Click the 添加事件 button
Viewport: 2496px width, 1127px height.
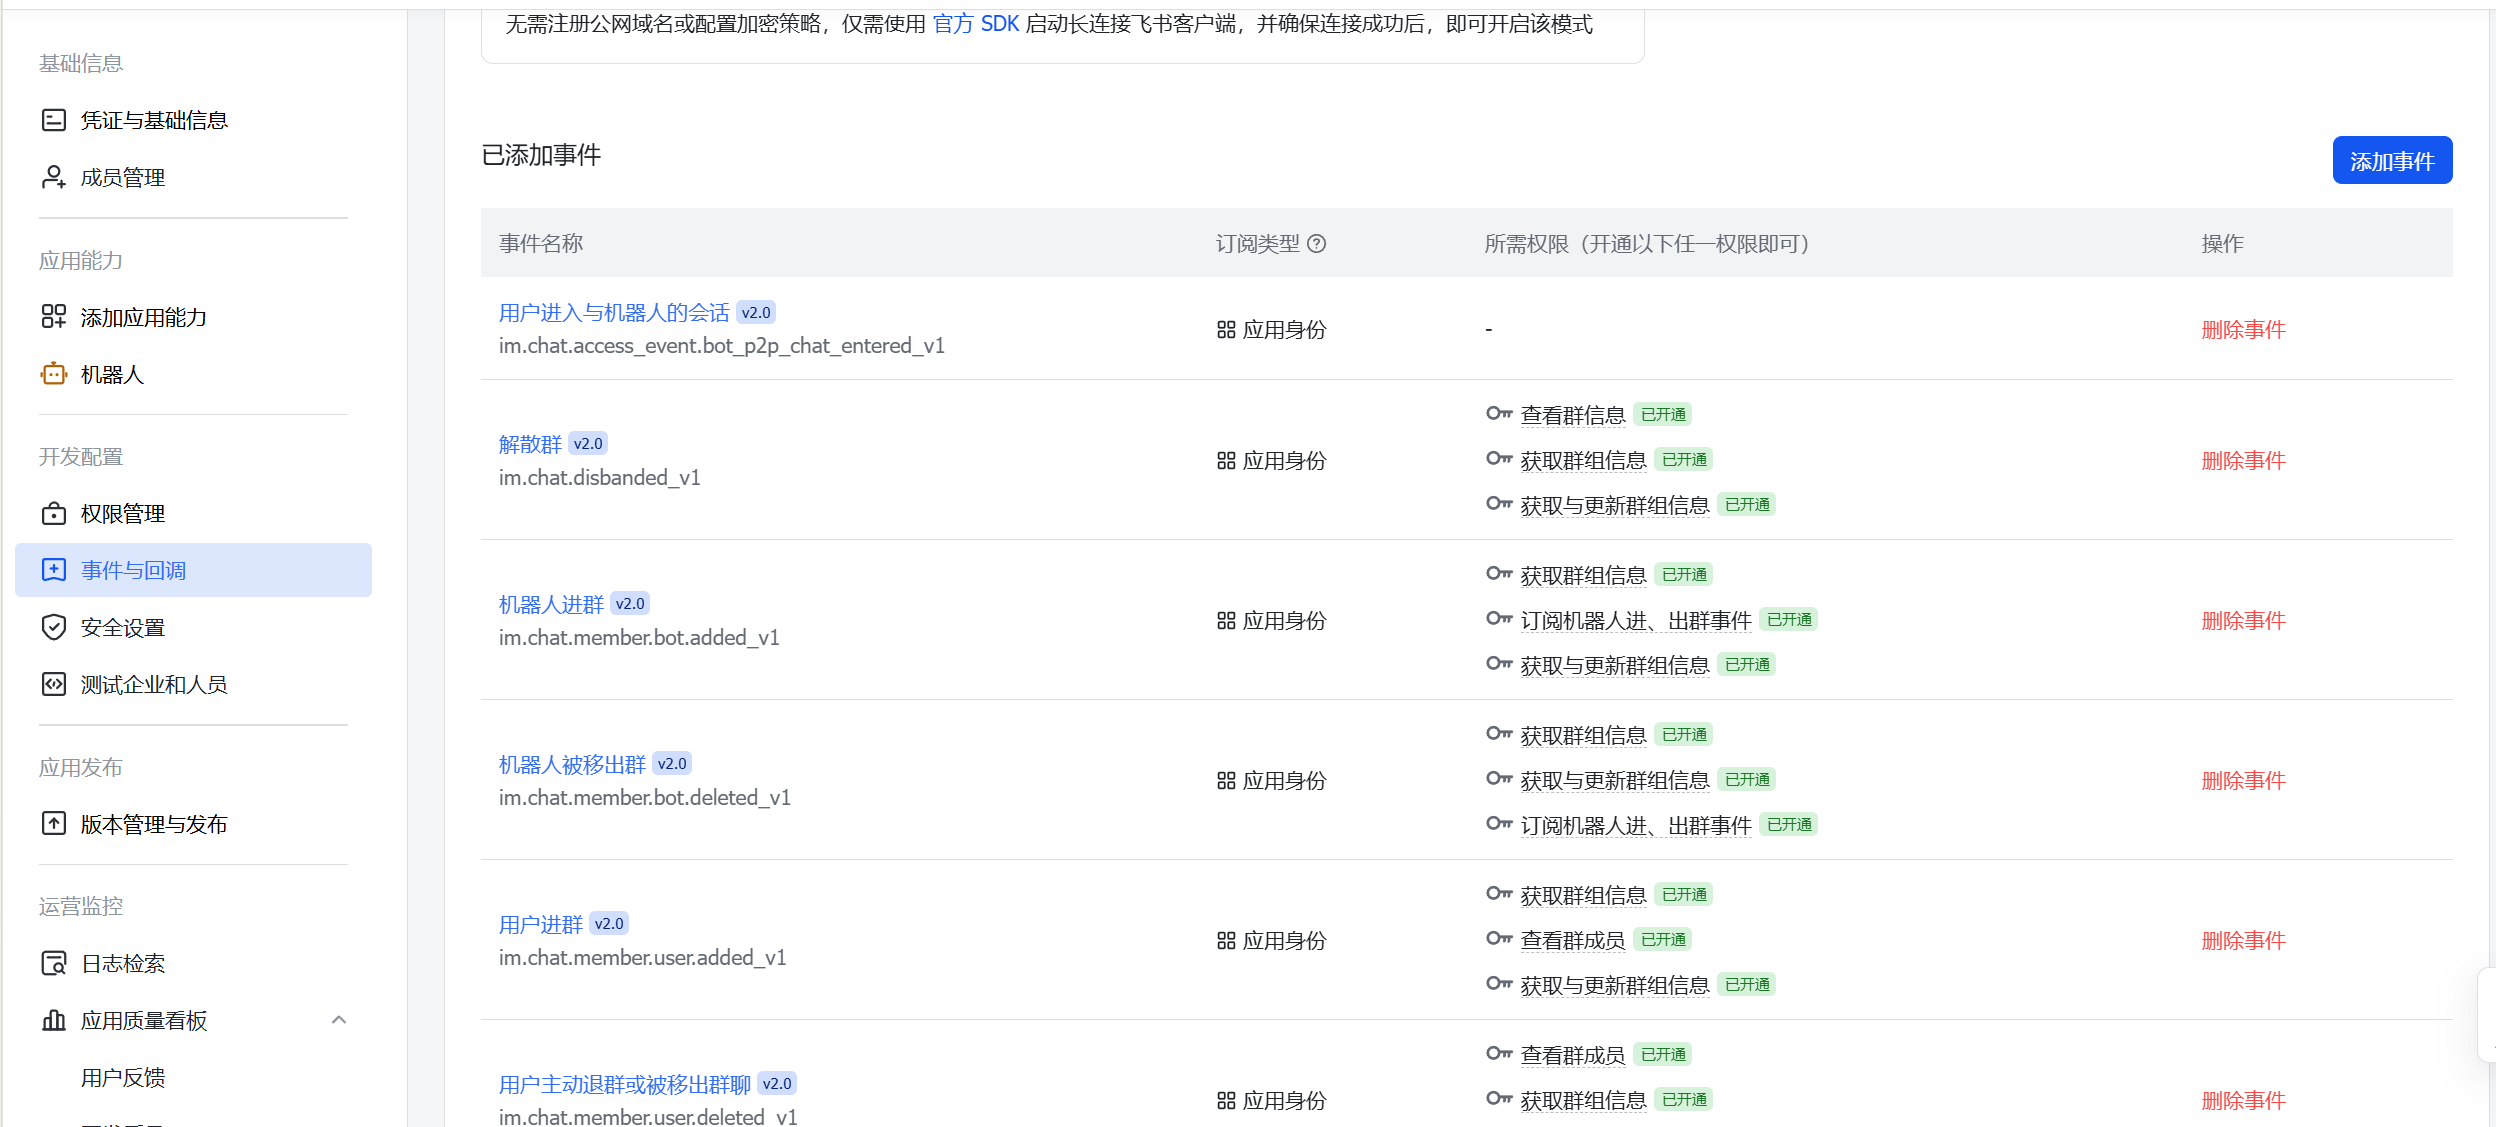pos(2391,161)
